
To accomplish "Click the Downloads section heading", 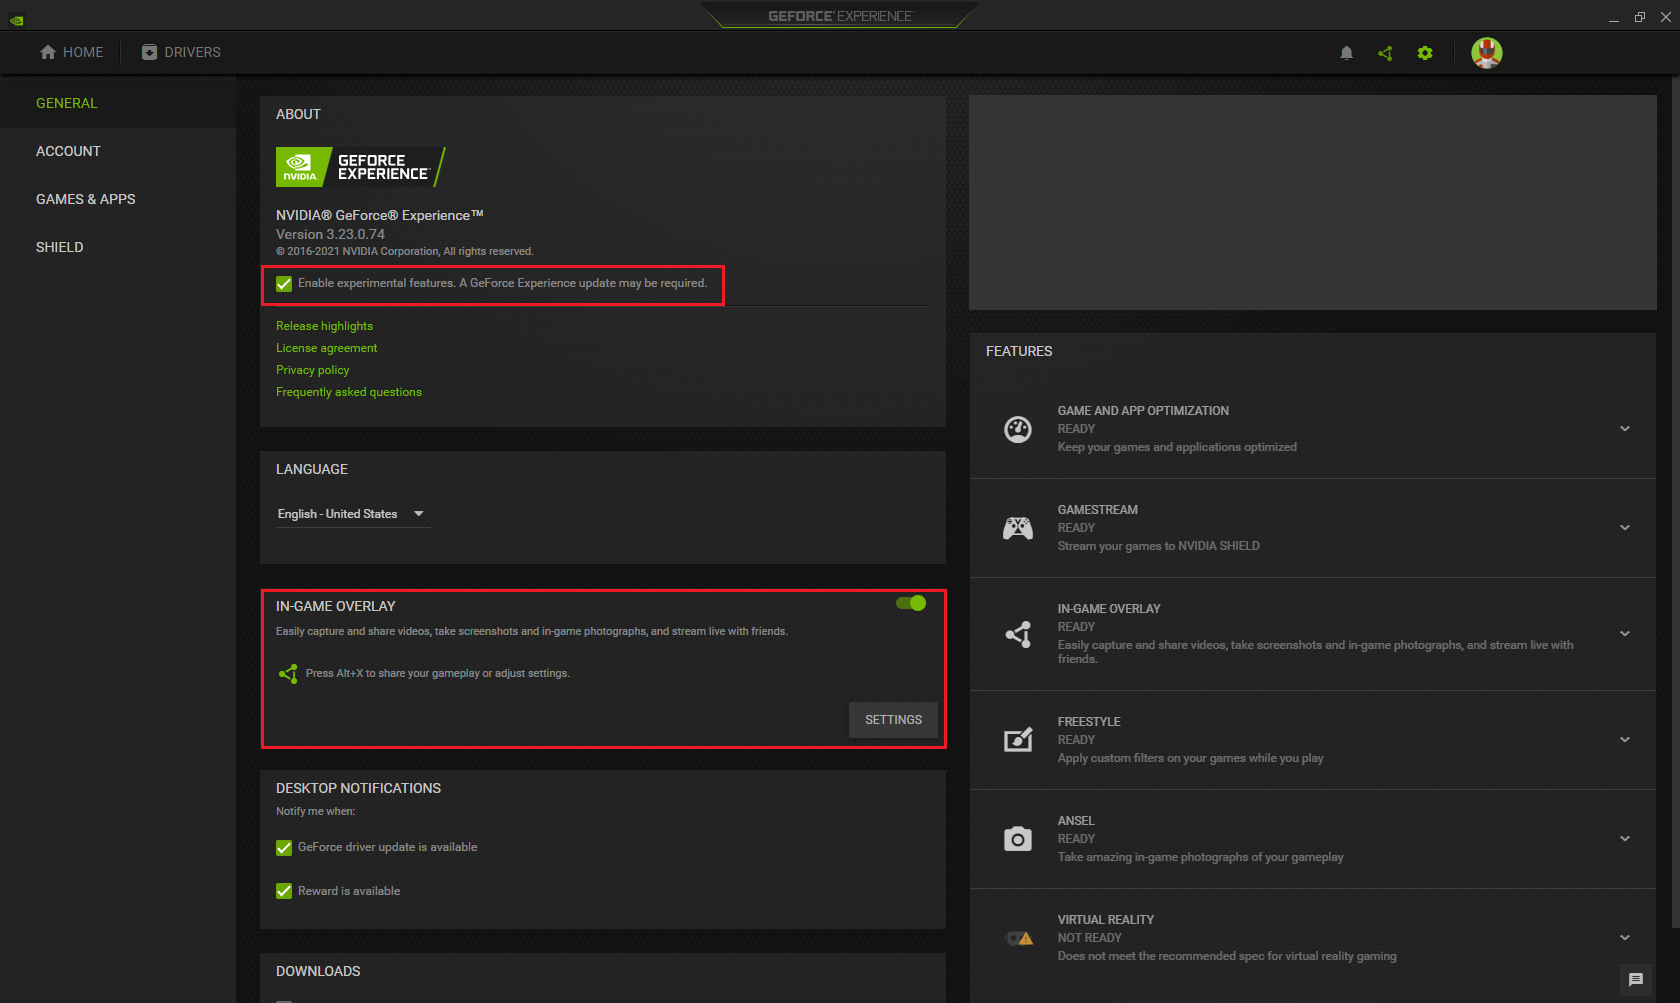I will click(318, 971).
